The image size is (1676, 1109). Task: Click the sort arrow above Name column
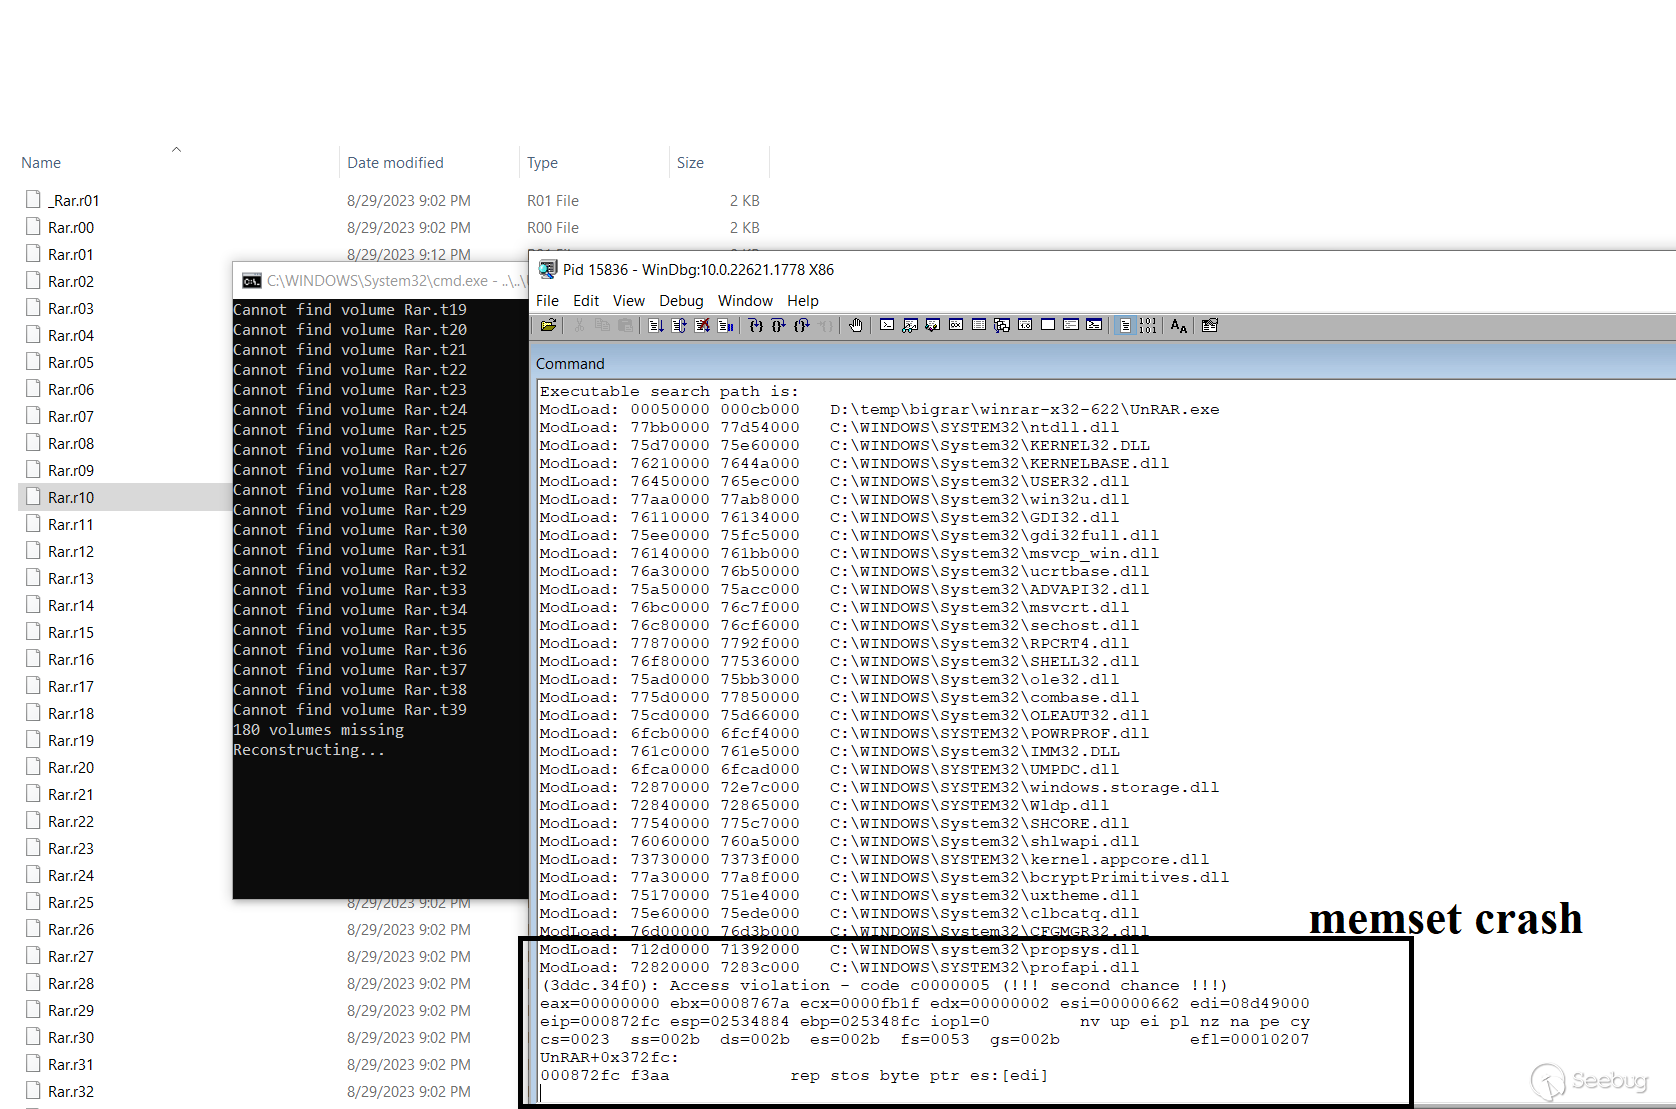[x=176, y=150]
